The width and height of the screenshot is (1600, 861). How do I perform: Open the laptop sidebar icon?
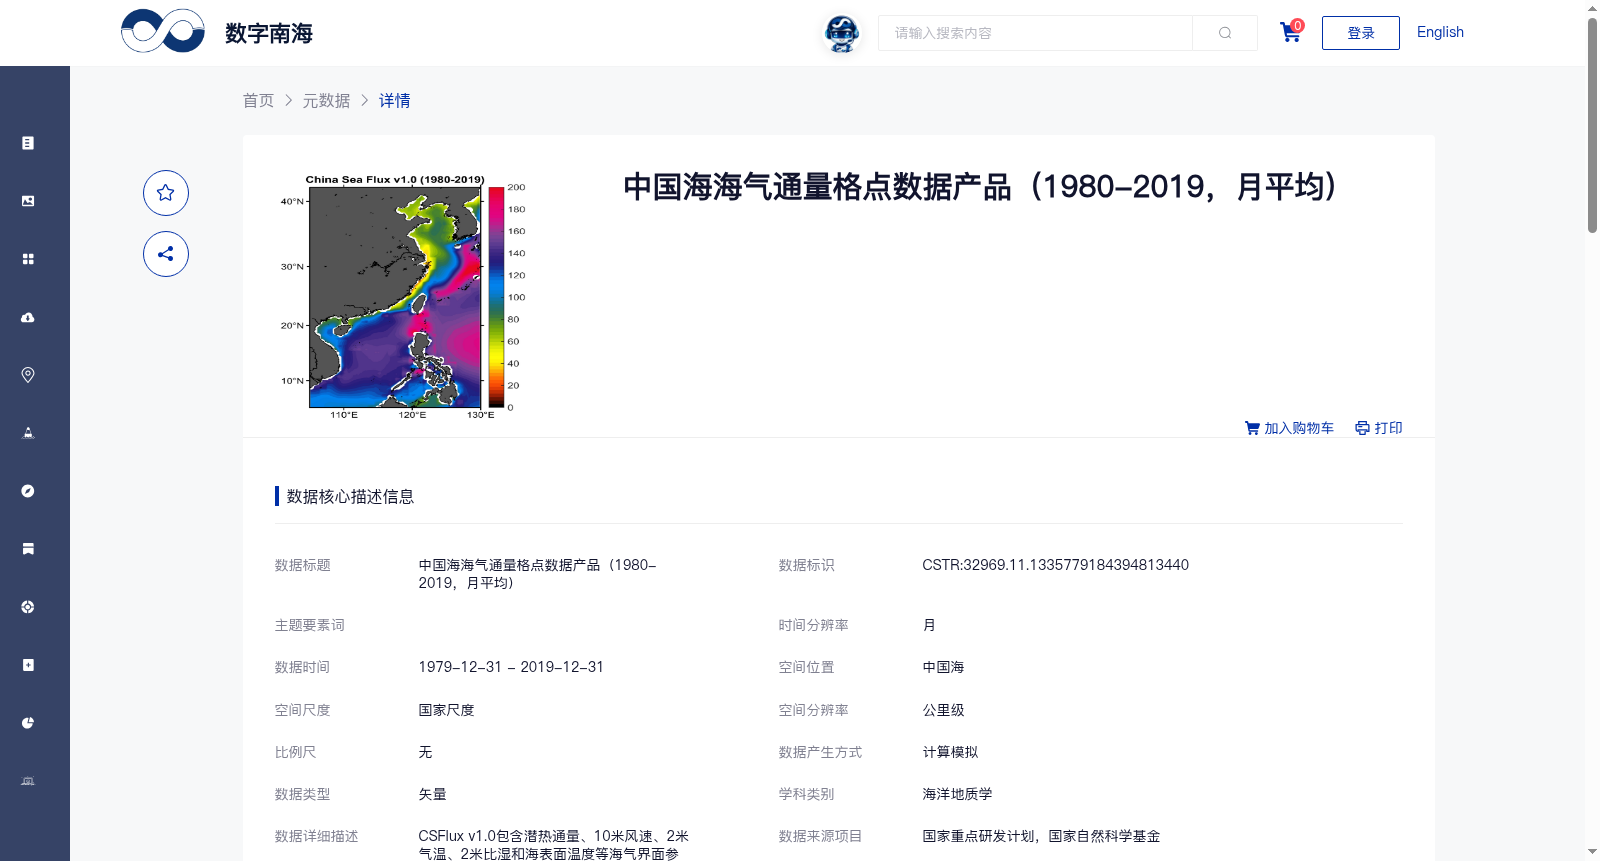click(28, 781)
